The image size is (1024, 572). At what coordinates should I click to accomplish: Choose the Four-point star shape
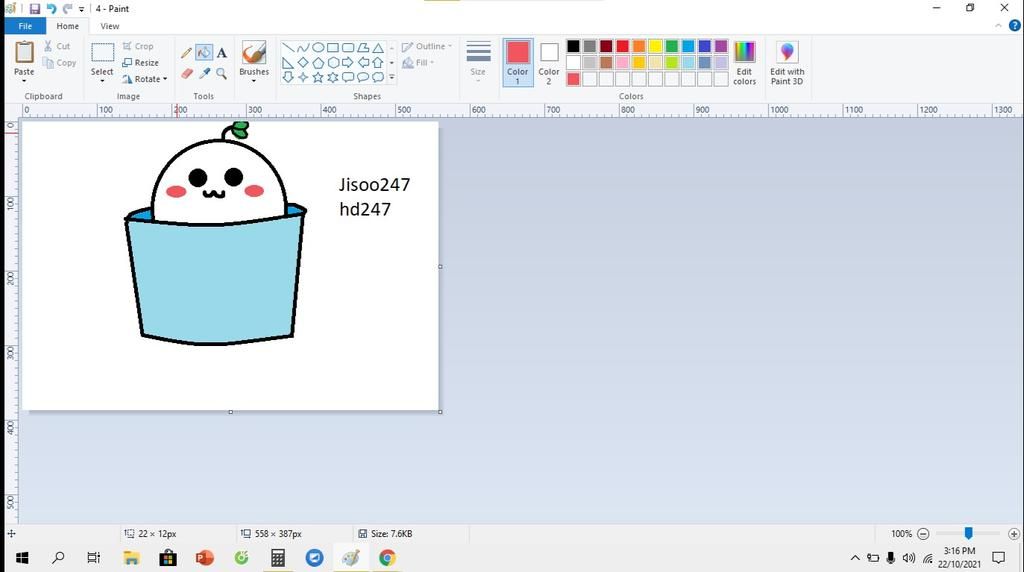coord(303,77)
